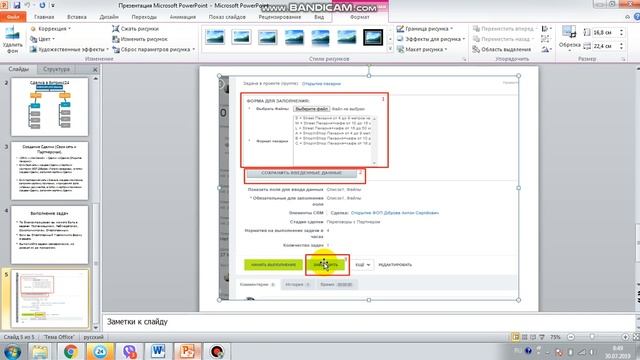
Task: Open Microsoft Word from the taskbar
Action: 158,351
